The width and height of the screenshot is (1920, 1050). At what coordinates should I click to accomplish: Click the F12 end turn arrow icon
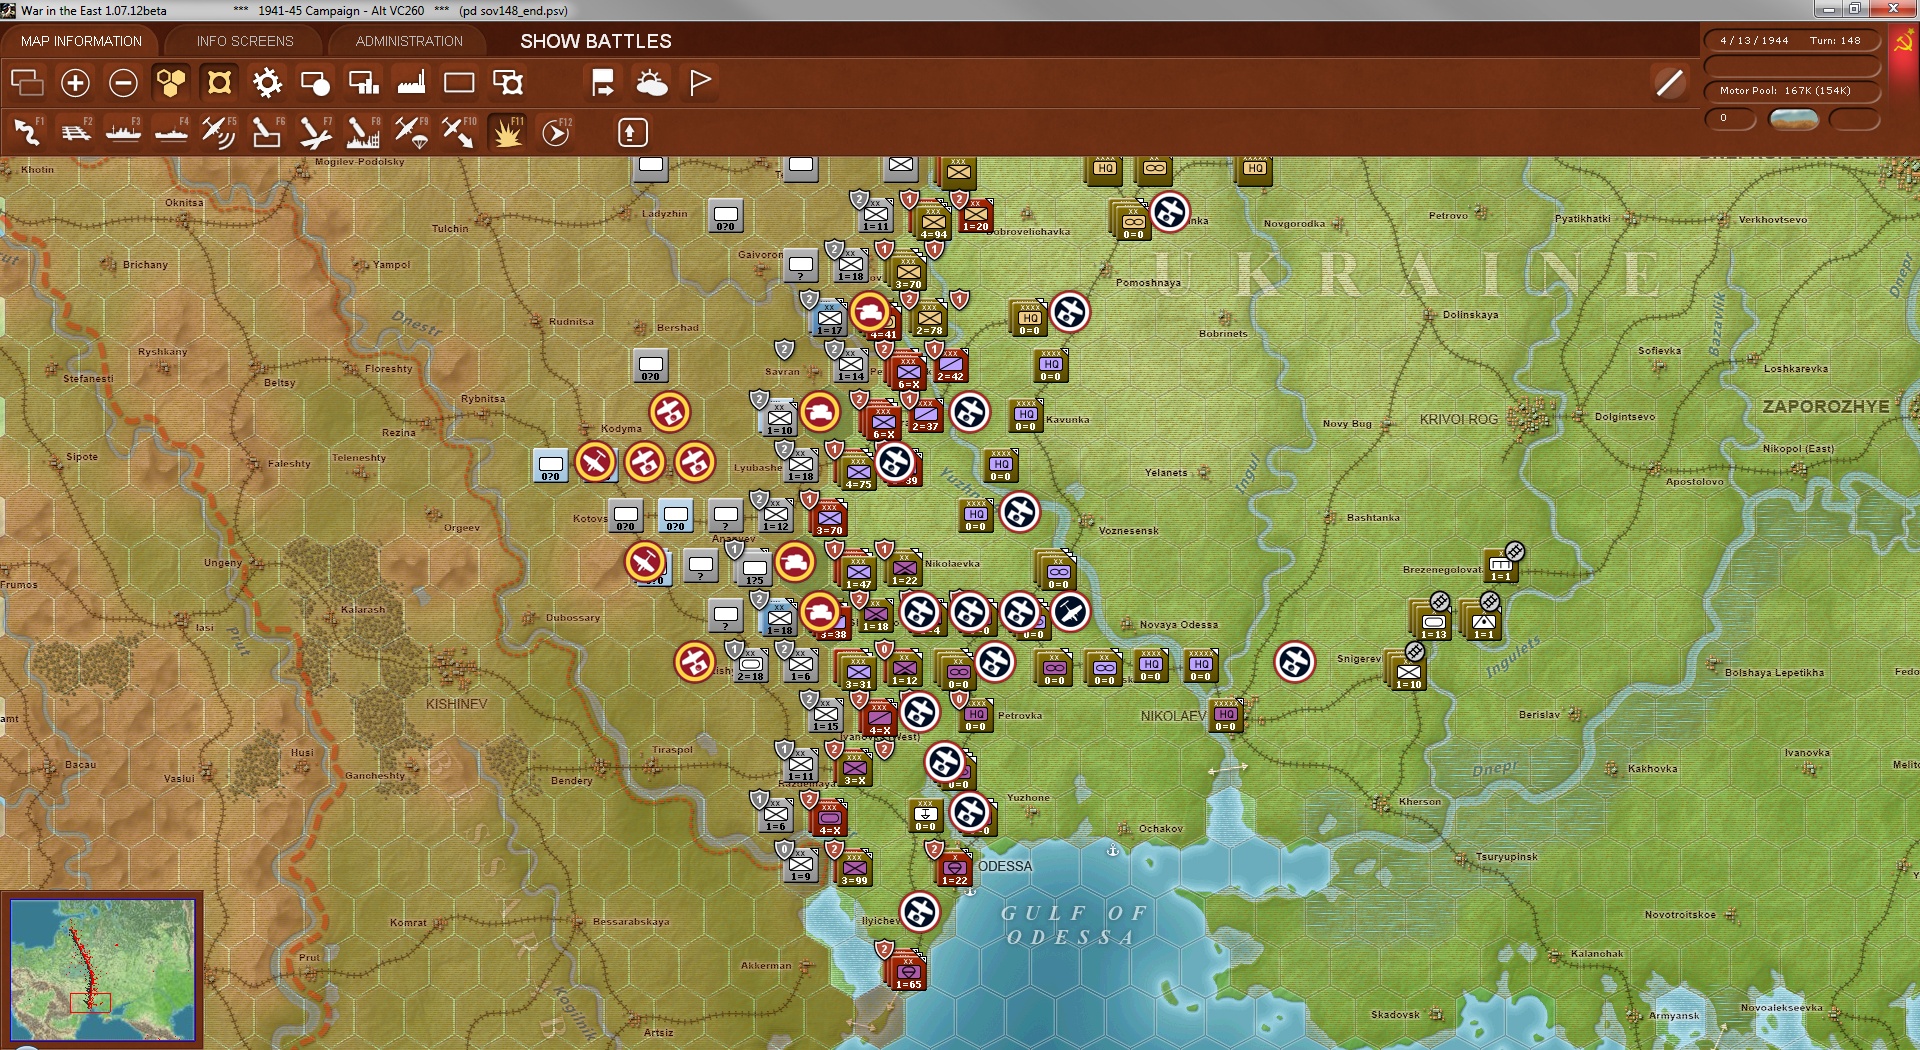click(x=556, y=132)
